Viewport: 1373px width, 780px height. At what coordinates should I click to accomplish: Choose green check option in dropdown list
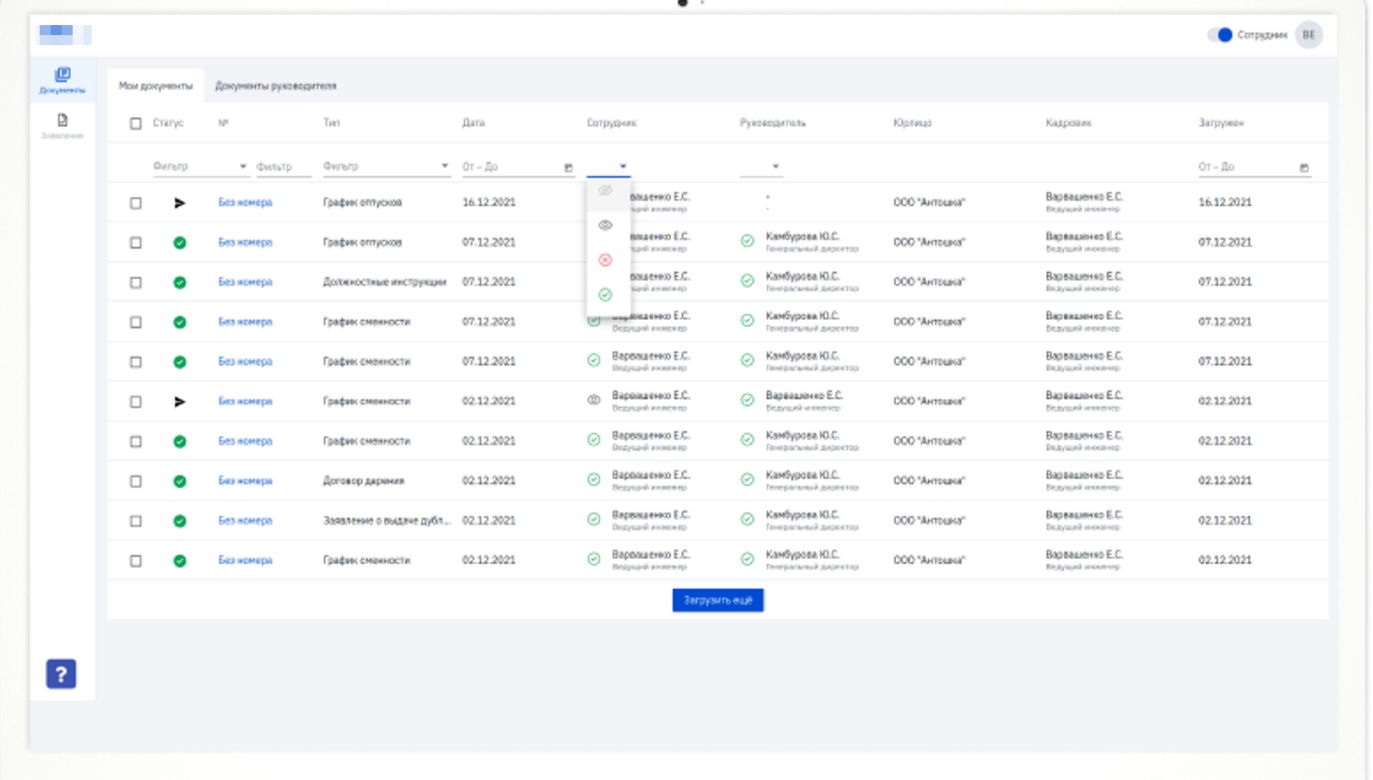605,295
